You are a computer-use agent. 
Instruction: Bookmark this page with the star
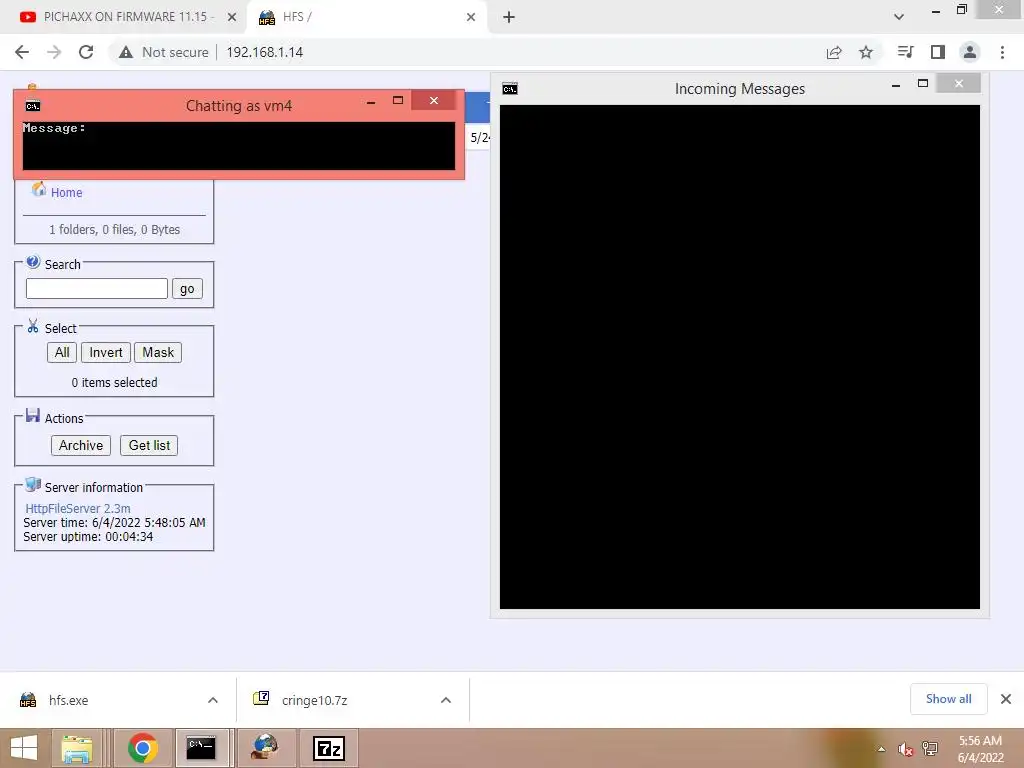866,52
